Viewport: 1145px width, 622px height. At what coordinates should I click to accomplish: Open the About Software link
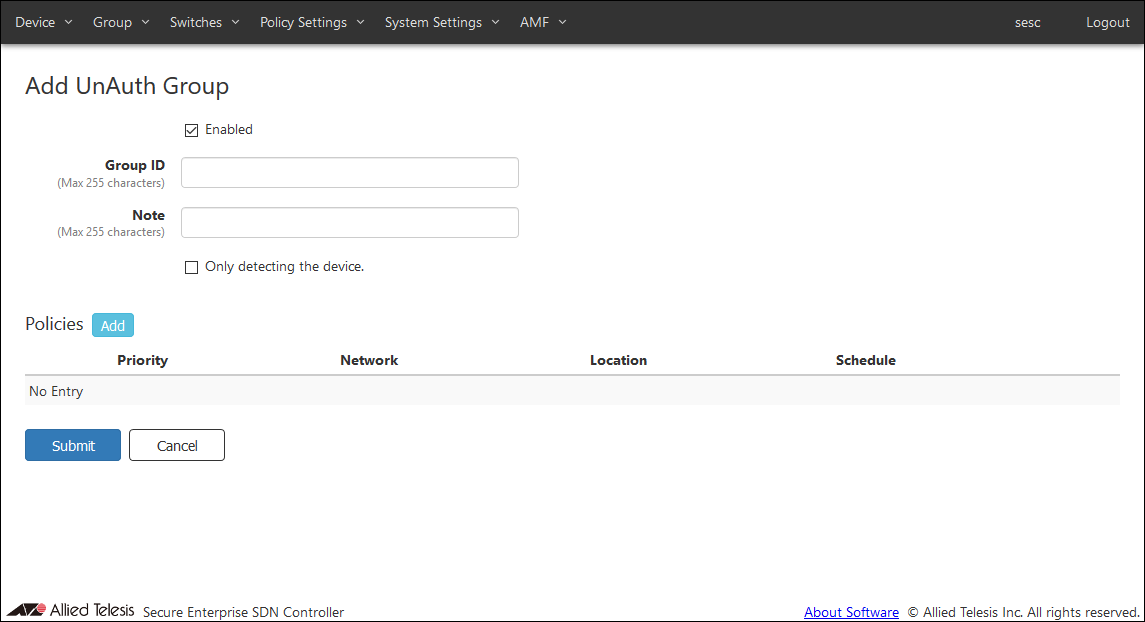851,612
